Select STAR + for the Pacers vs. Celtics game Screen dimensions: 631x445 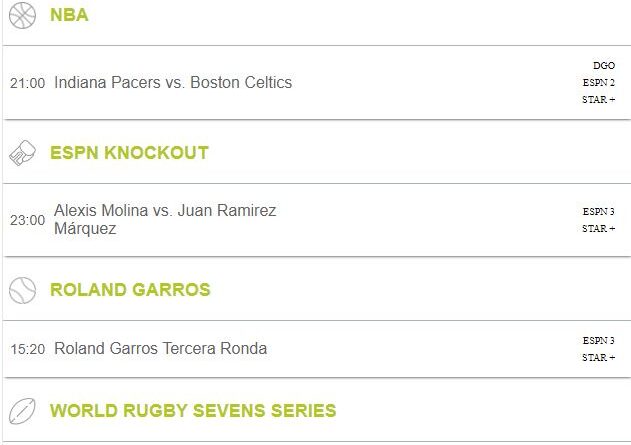598,99
